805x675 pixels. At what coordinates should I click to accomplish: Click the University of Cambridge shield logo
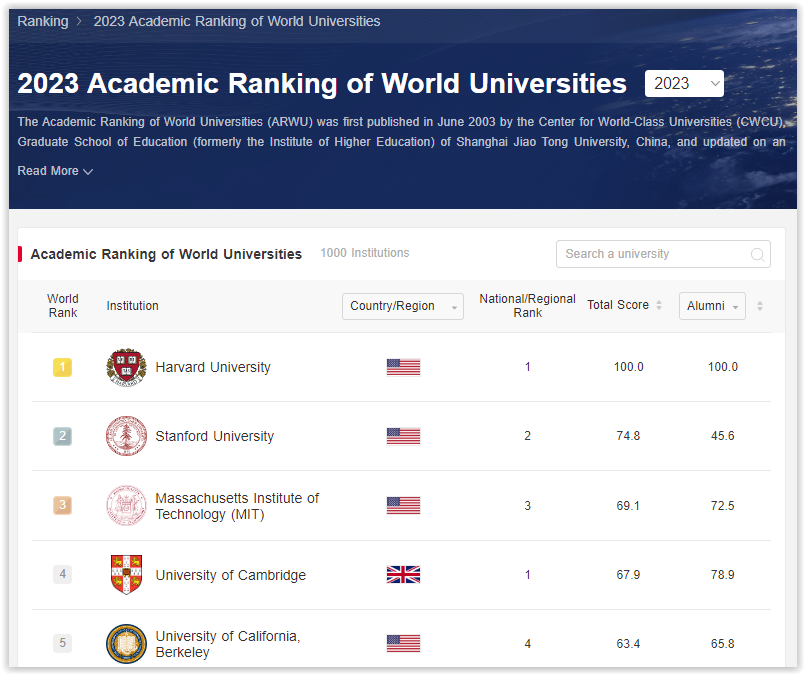click(126, 575)
